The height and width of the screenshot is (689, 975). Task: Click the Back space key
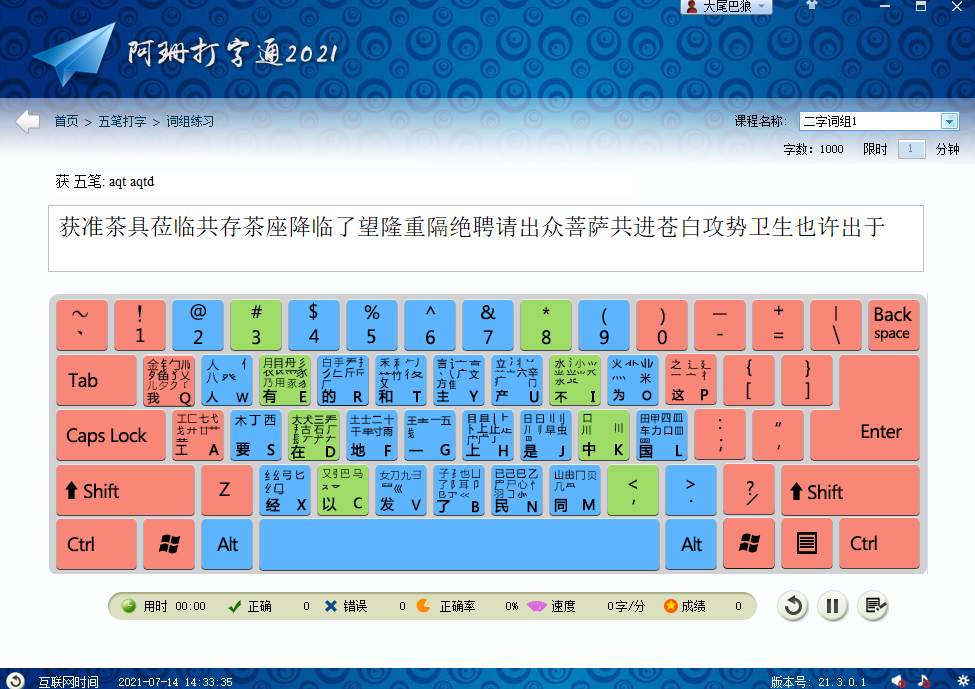click(x=893, y=325)
